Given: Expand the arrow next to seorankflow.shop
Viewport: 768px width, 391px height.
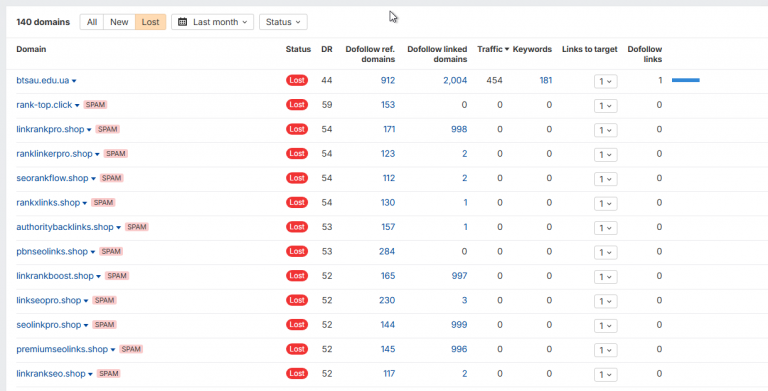Looking at the screenshot, I should coord(93,179).
